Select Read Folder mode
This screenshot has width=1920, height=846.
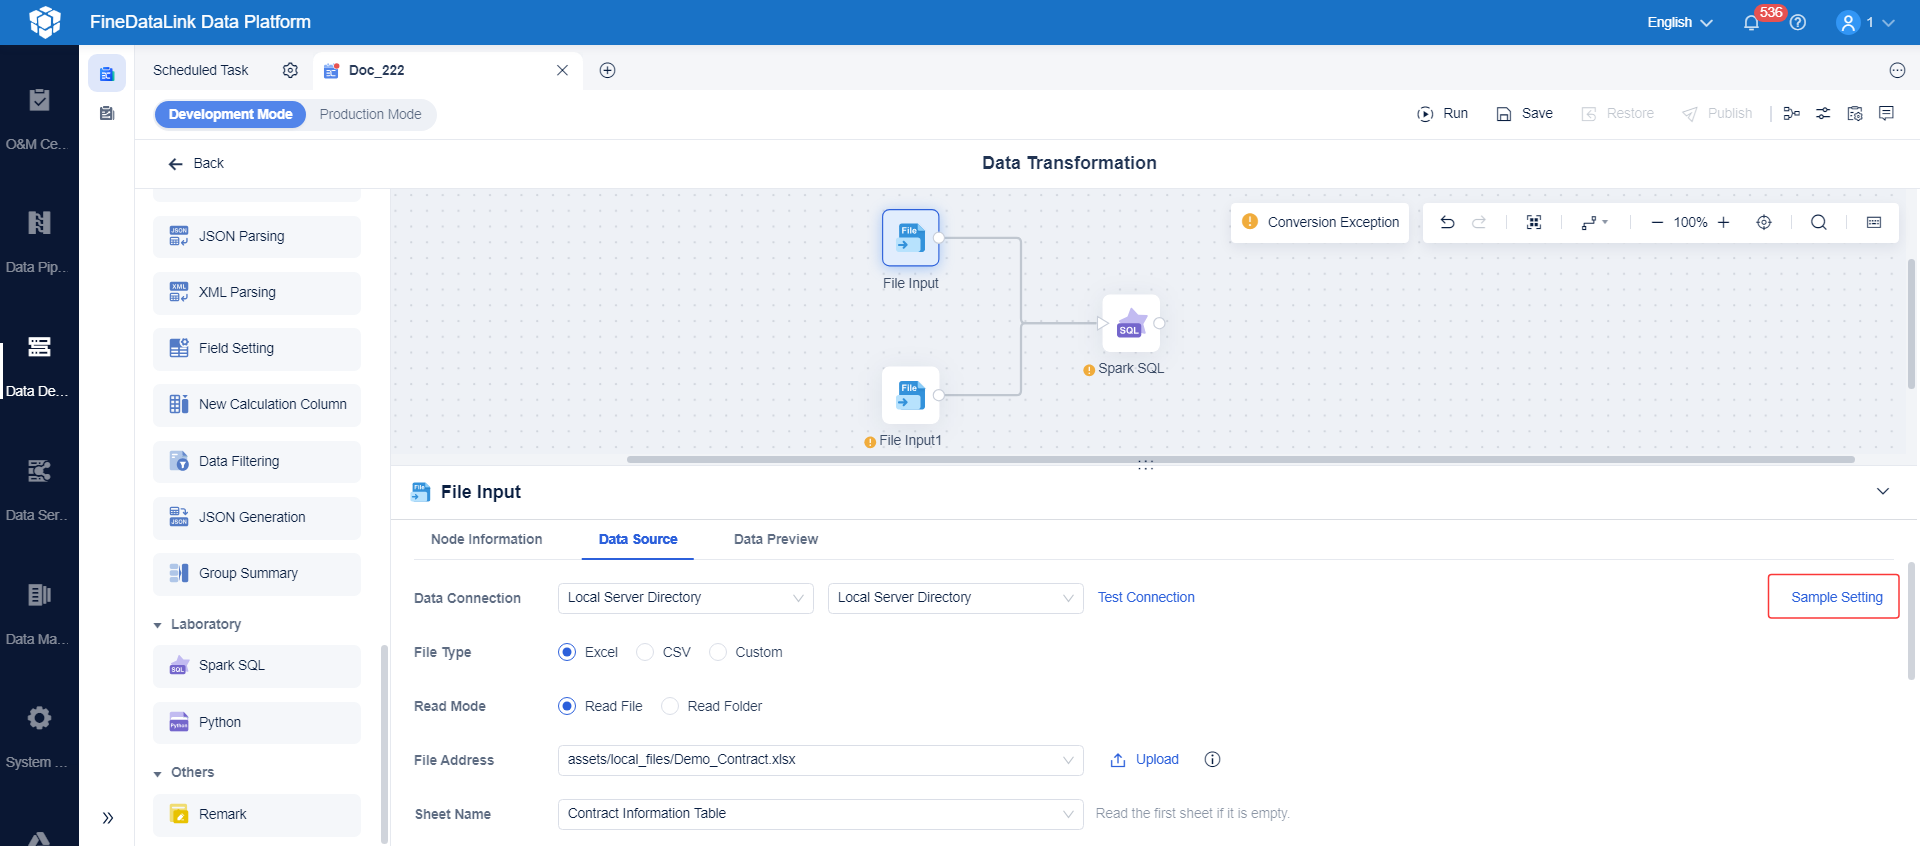click(x=670, y=706)
